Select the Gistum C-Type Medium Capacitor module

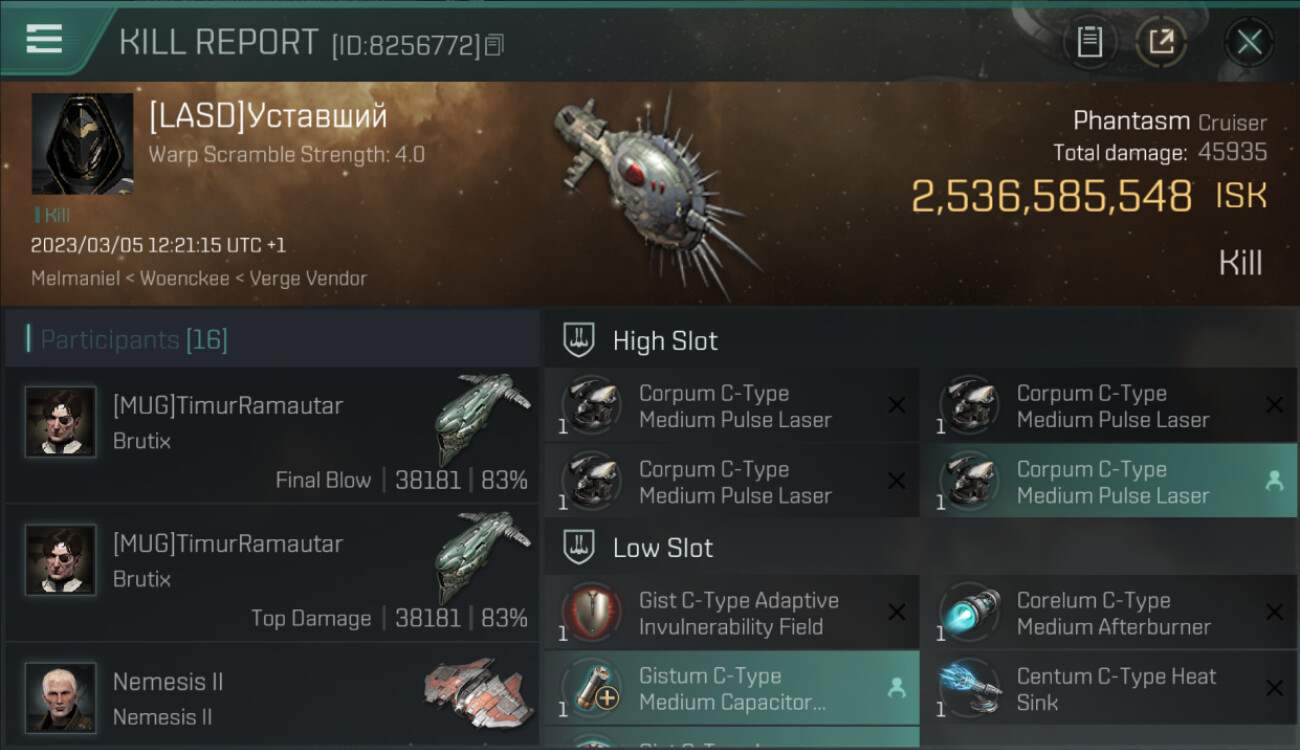coord(731,688)
